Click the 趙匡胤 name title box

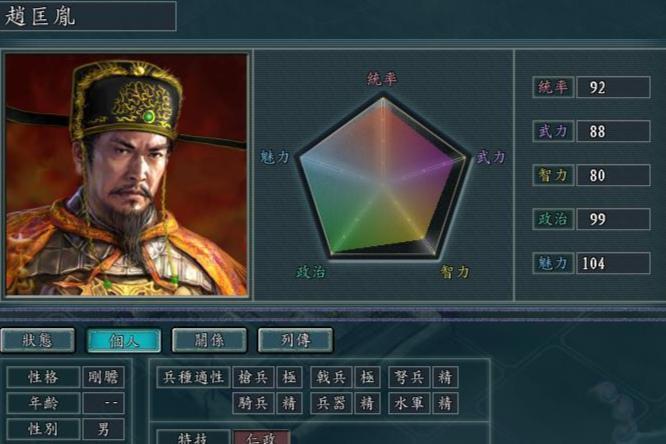tap(87, 16)
